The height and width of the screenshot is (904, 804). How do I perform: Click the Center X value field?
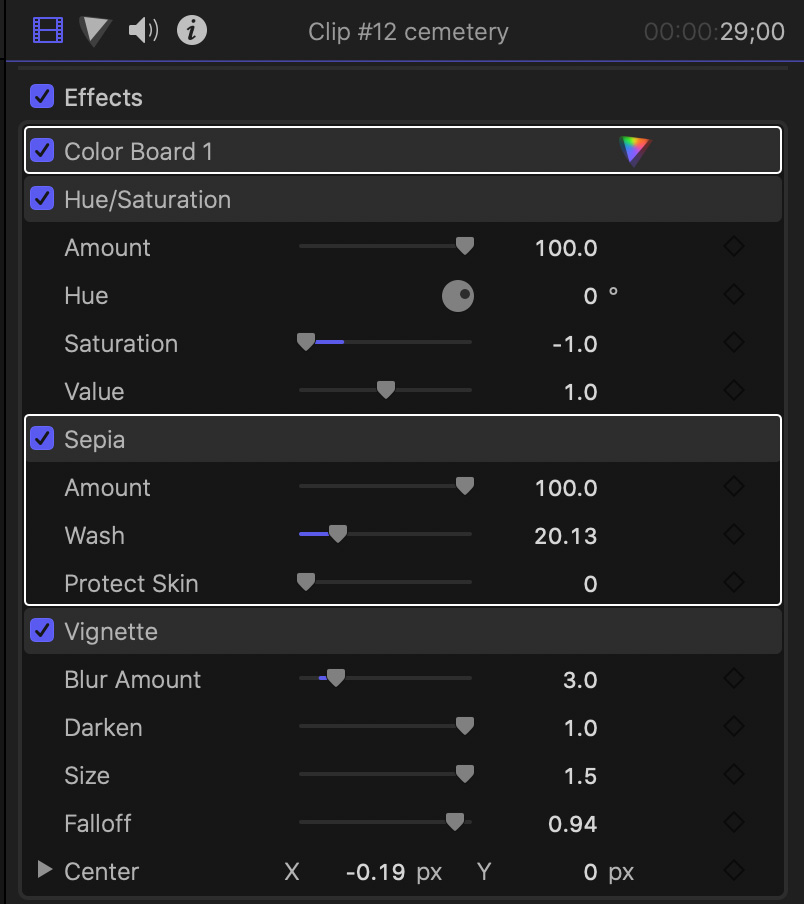376,872
